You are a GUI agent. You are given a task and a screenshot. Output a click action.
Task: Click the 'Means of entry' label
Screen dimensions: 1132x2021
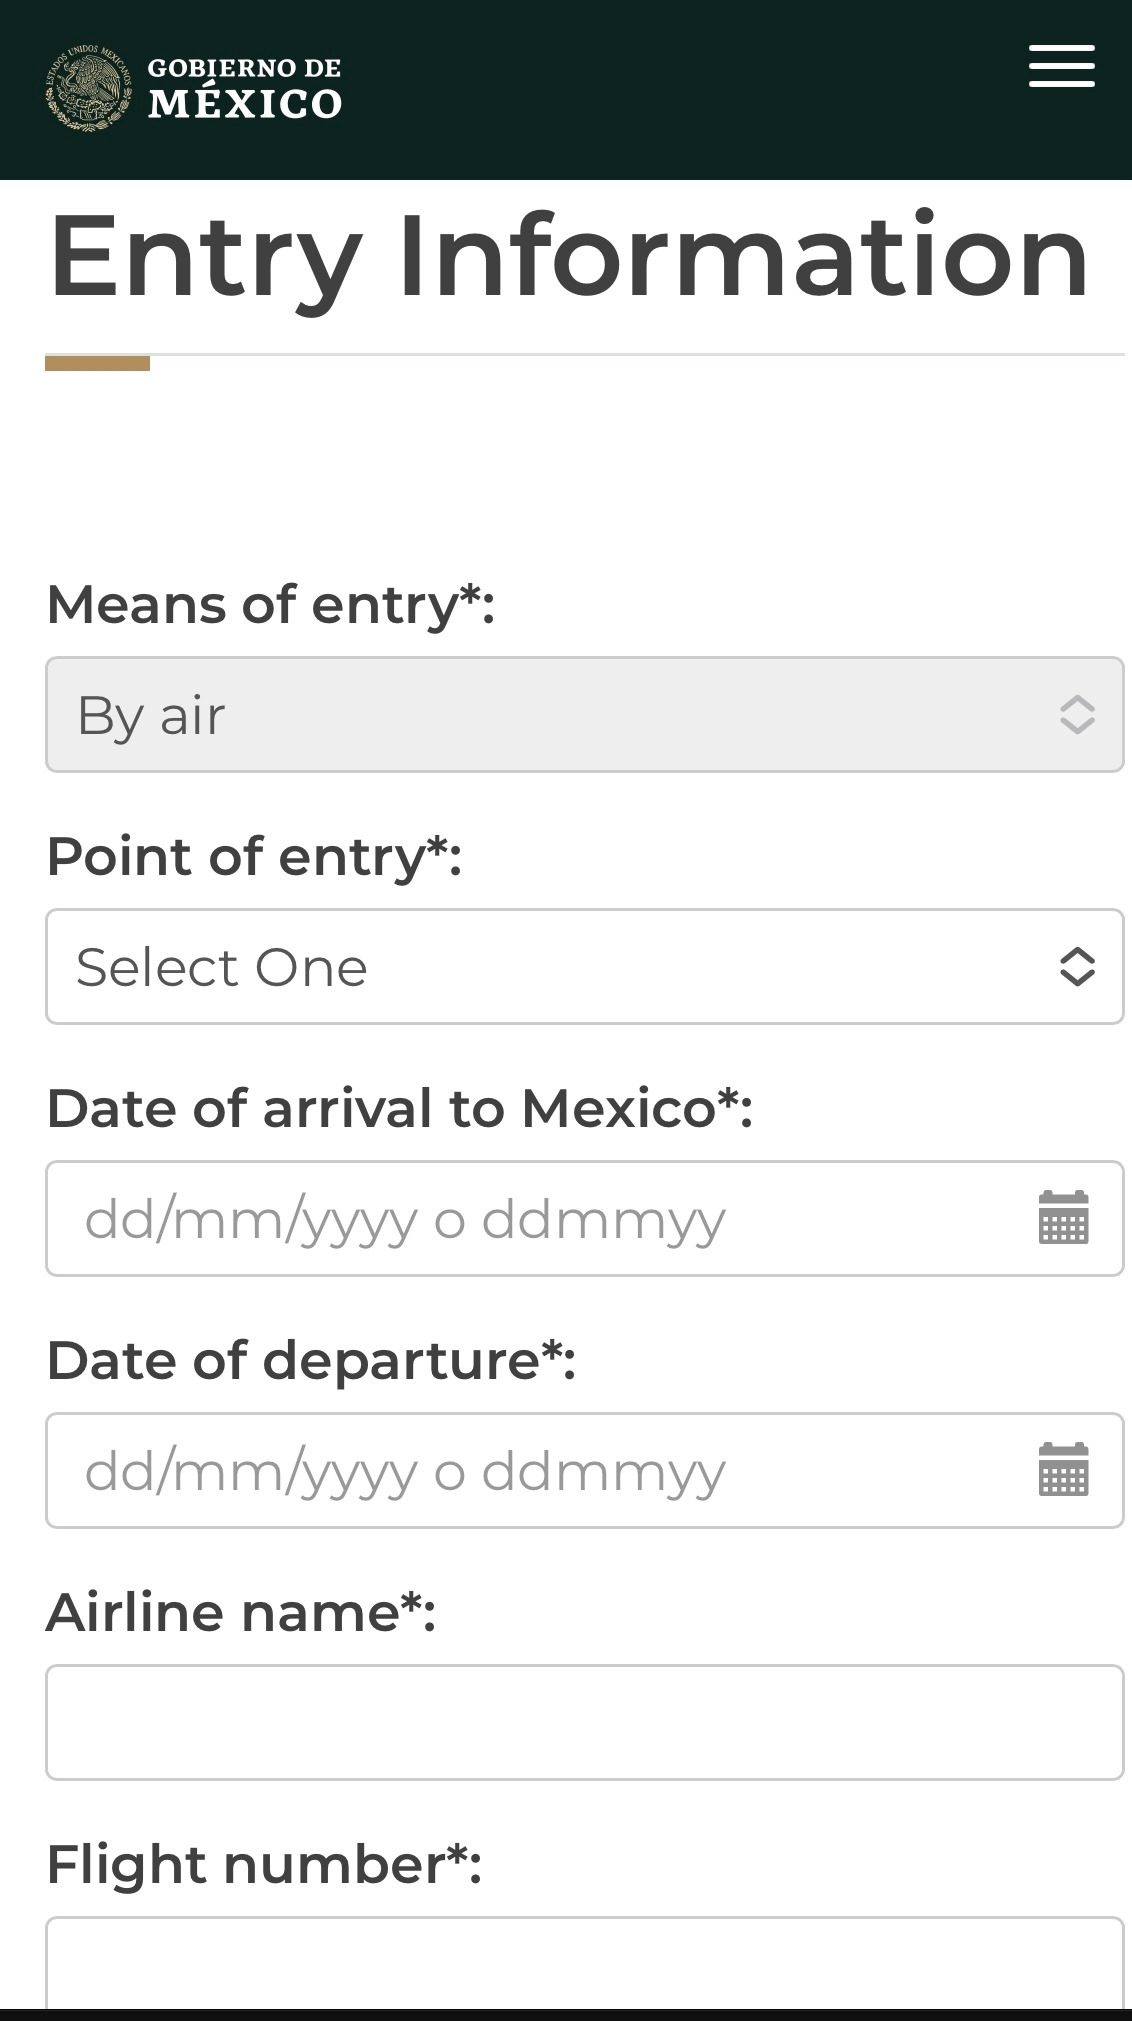[270, 604]
